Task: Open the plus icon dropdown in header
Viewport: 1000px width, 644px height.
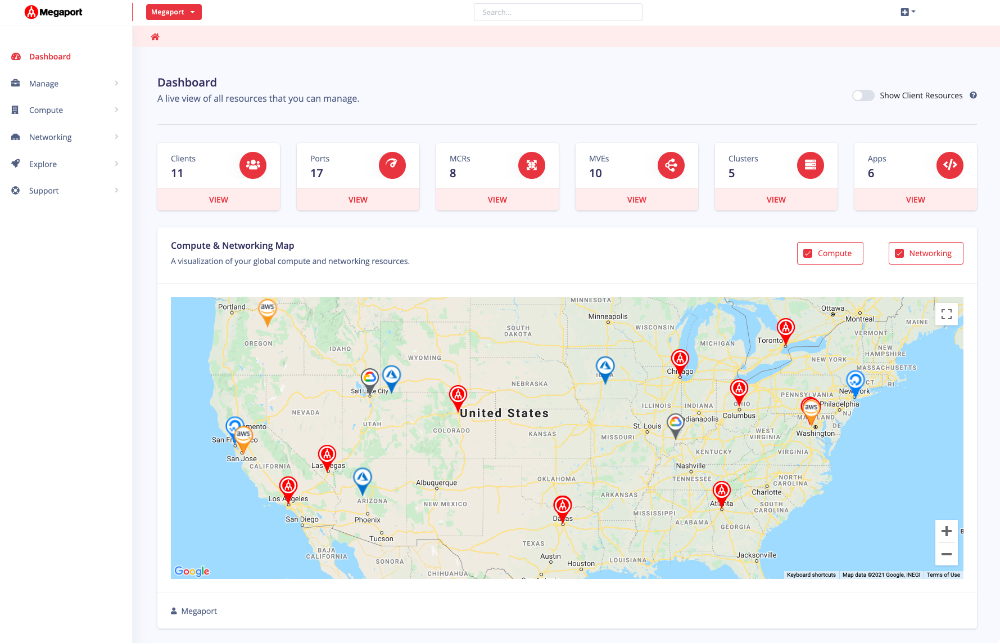Action: pyautogui.click(x=908, y=12)
